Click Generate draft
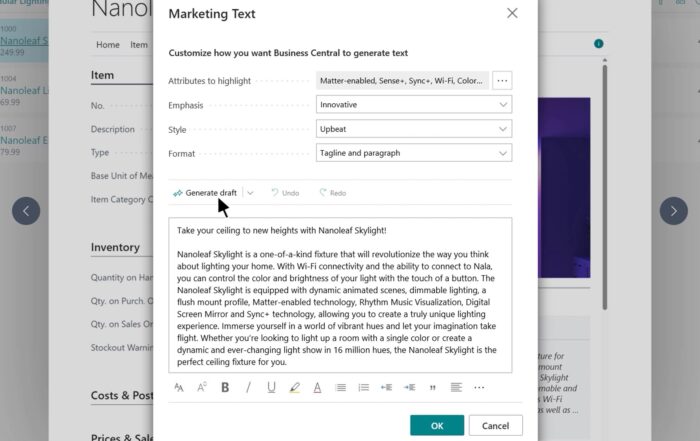 (x=205, y=193)
